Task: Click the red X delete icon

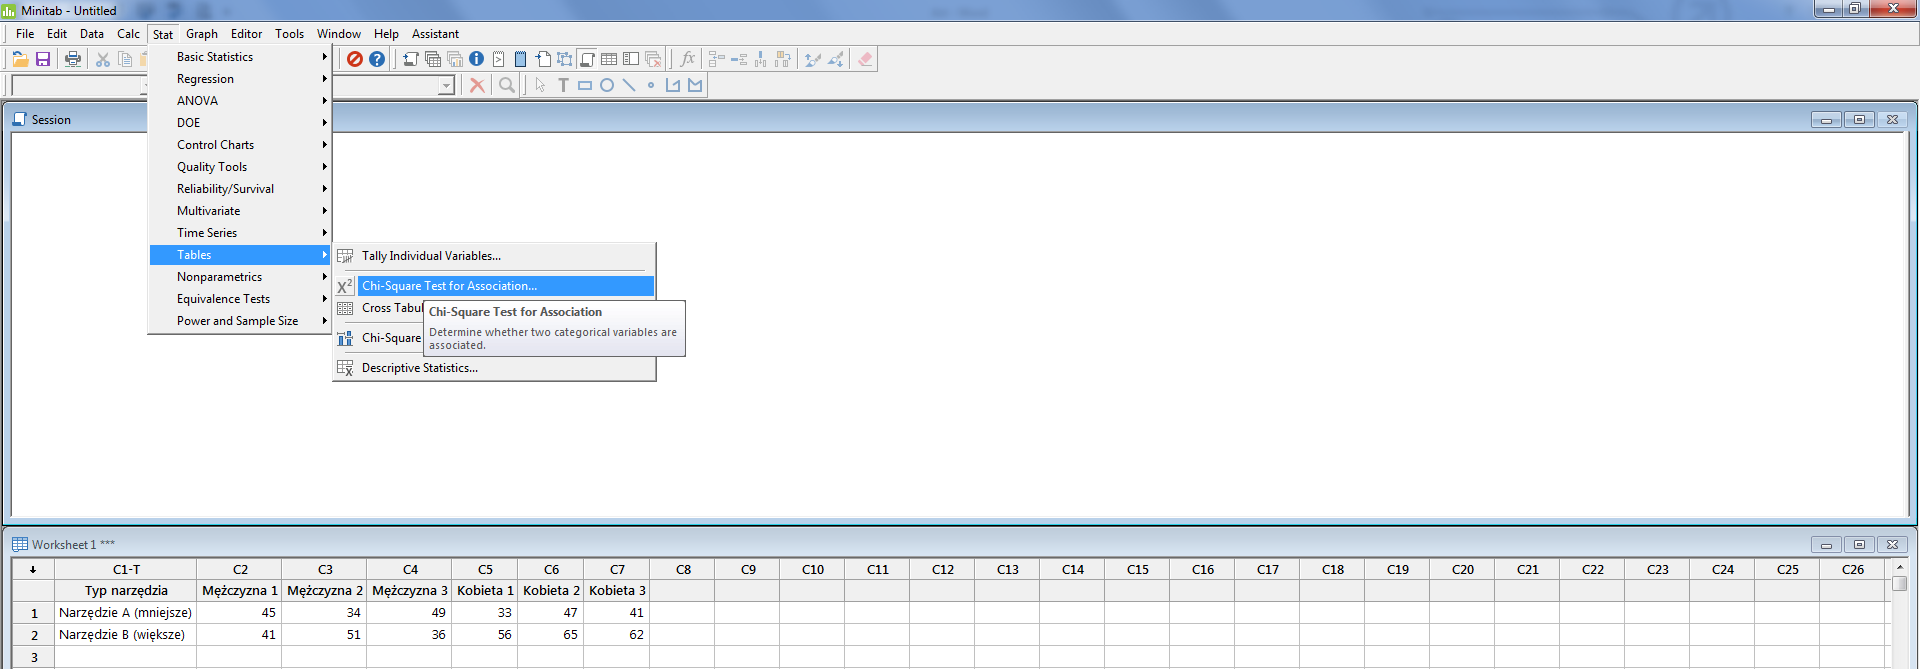Action: (x=477, y=85)
